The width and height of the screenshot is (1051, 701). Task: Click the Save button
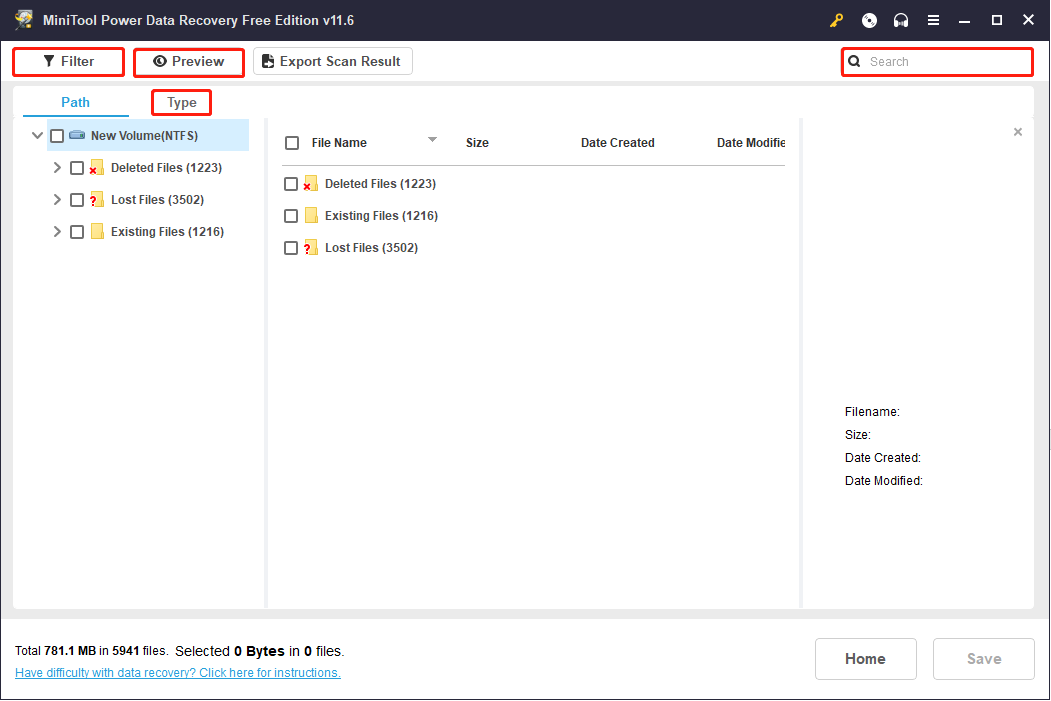[x=983, y=659]
